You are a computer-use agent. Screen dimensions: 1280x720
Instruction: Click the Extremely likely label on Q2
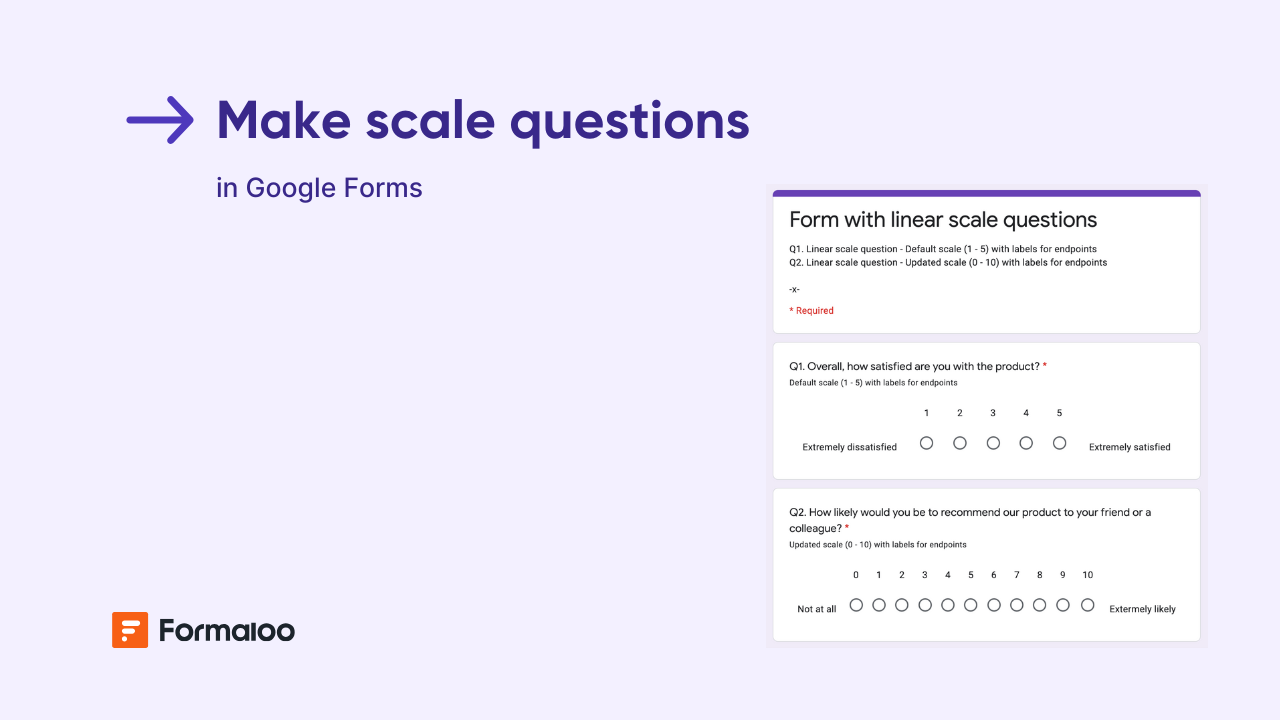(1142, 608)
